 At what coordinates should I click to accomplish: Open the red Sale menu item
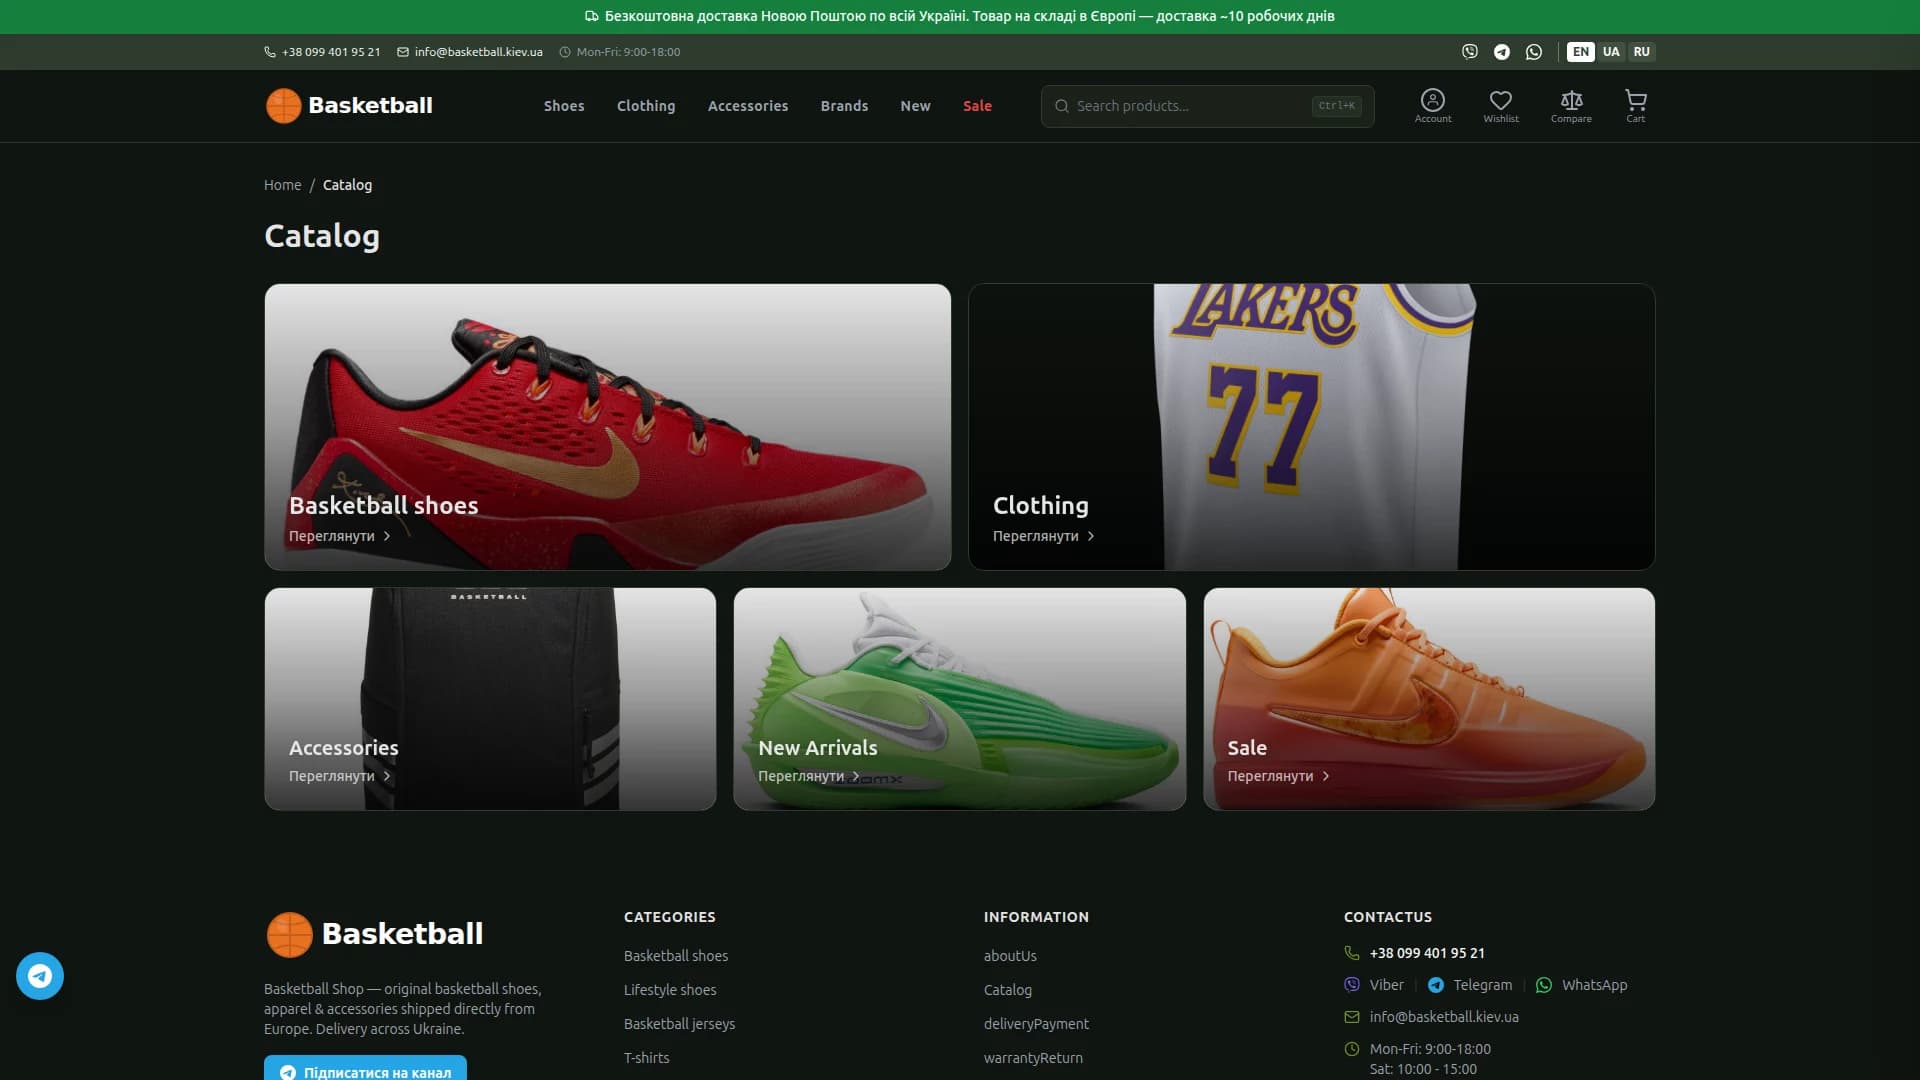(977, 106)
